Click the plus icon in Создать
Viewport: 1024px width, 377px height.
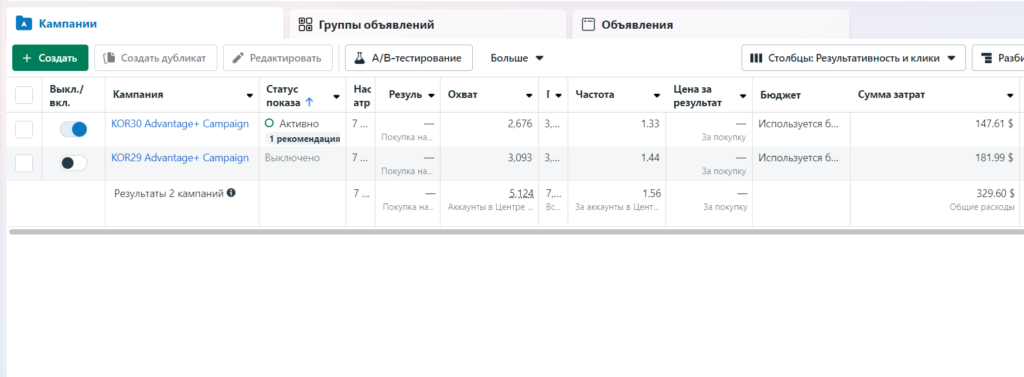coord(27,58)
